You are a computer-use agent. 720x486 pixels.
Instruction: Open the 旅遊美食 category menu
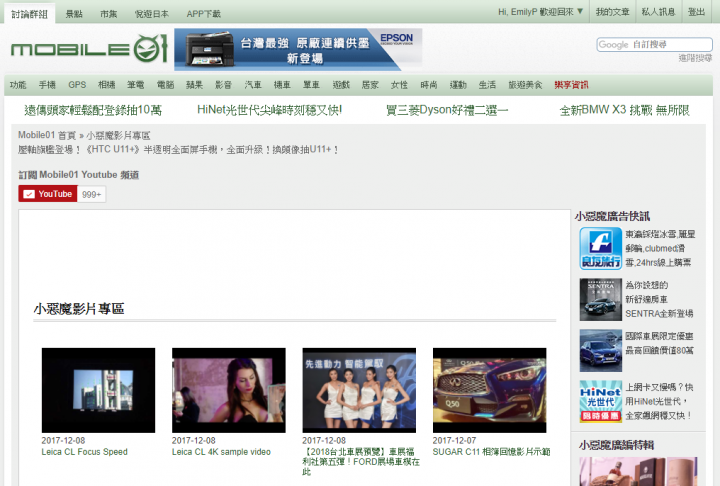pos(525,85)
